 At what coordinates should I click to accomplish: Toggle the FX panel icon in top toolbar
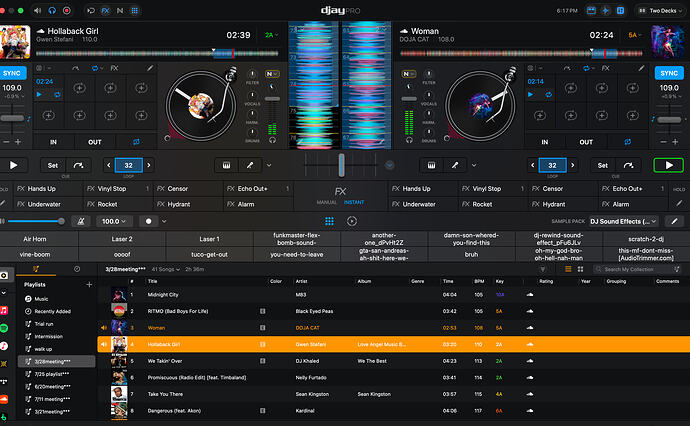[x=105, y=10]
